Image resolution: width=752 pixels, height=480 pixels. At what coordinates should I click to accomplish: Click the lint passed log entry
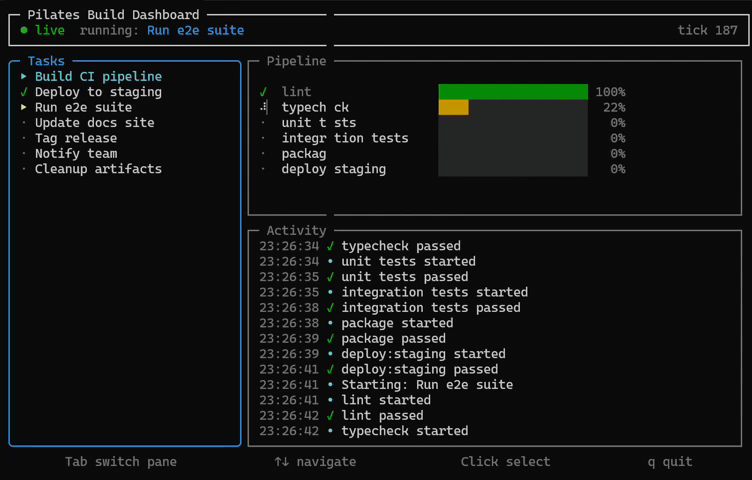[x=341, y=415]
